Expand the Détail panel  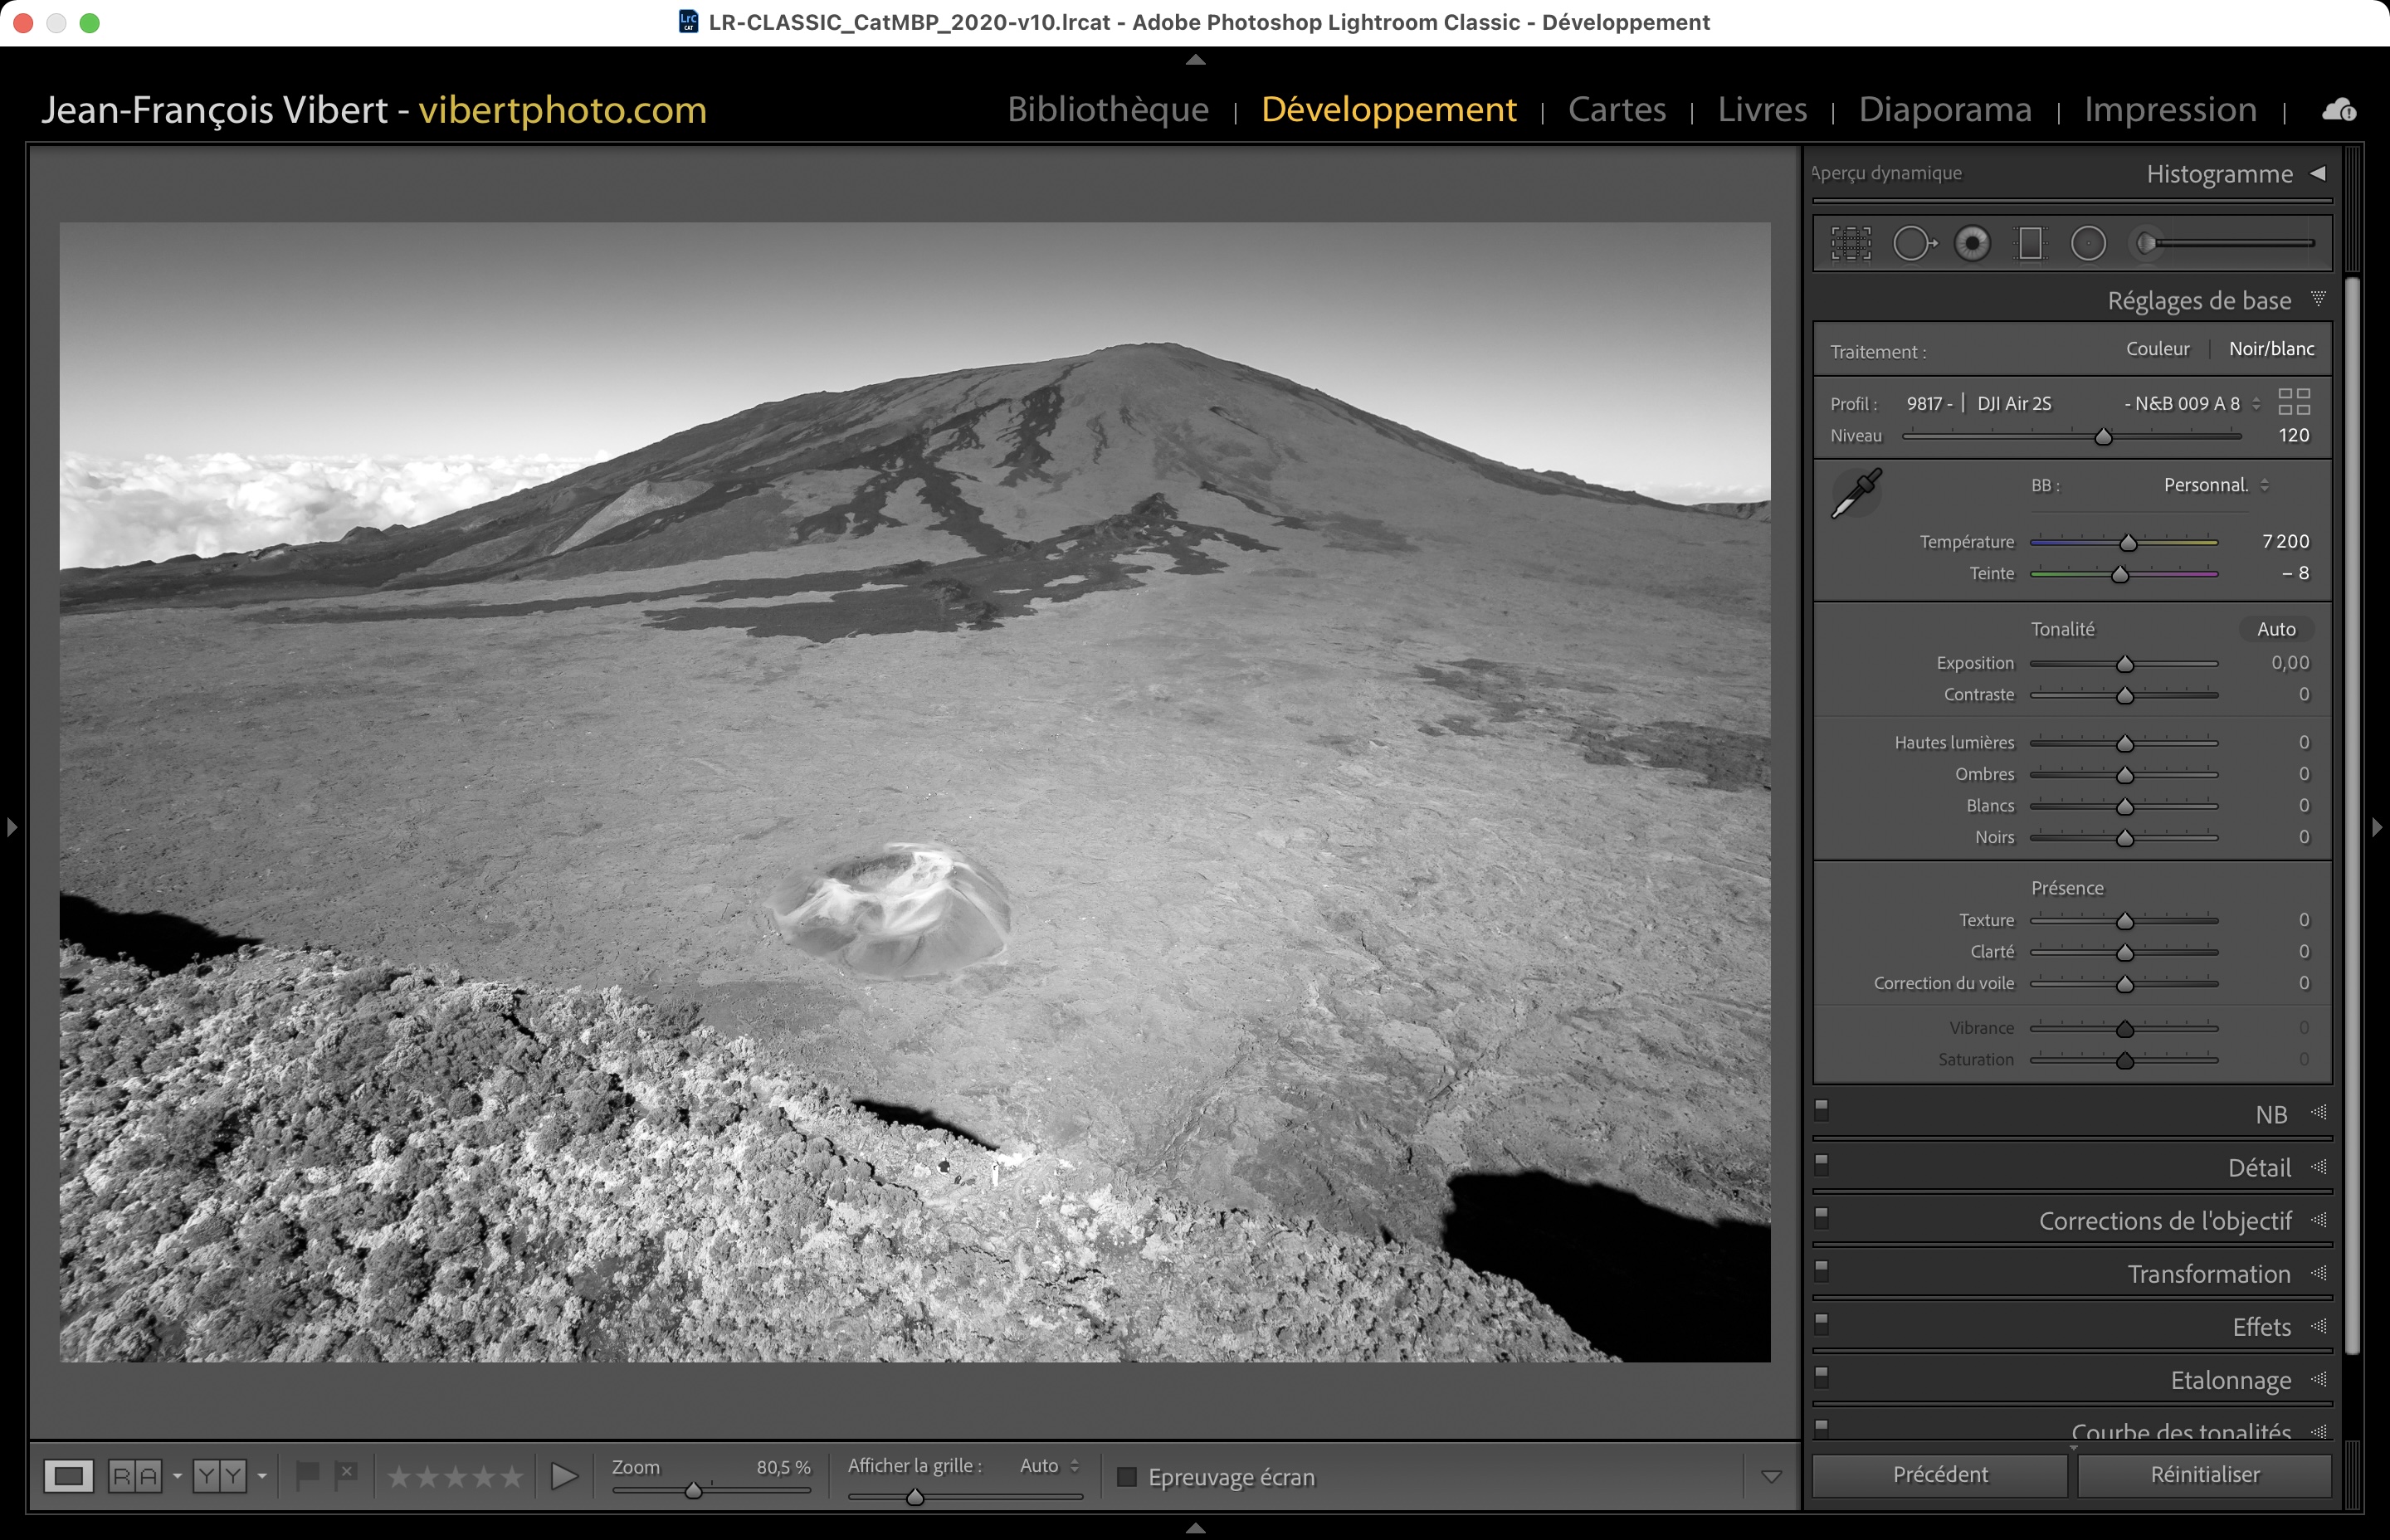[x=2259, y=1168]
